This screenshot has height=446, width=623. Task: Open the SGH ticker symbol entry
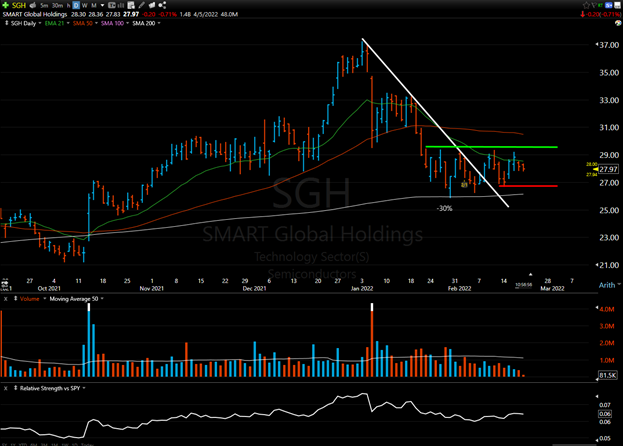[19, 5]
